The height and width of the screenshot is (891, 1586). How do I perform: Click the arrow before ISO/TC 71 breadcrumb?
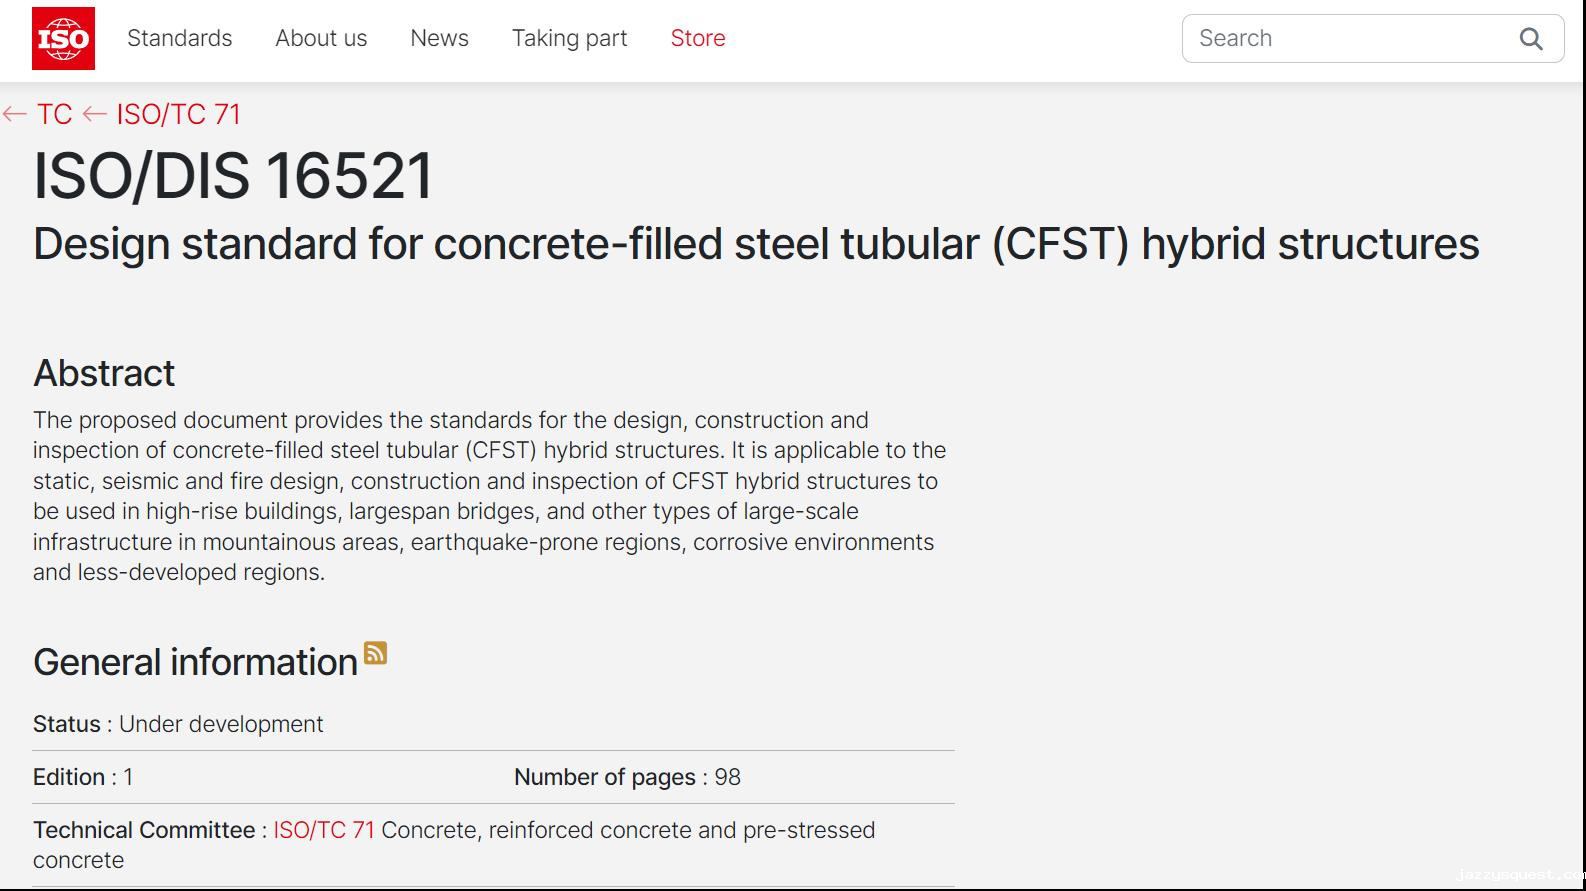[94, 114]
